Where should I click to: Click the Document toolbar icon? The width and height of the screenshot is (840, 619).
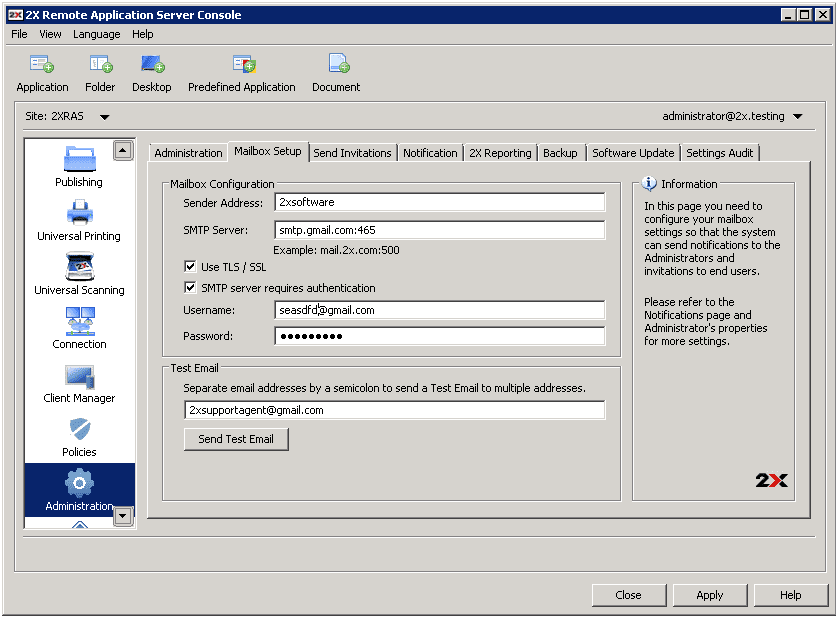[339, 64]
